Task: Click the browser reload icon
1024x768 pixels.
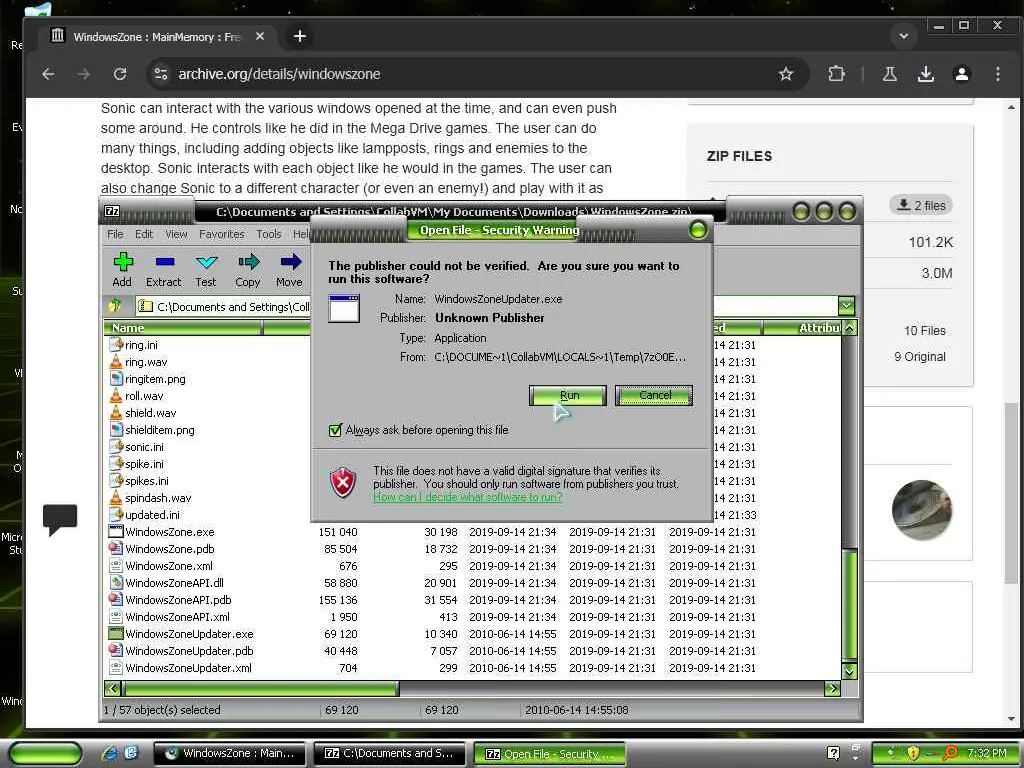Action: point(120,74)
